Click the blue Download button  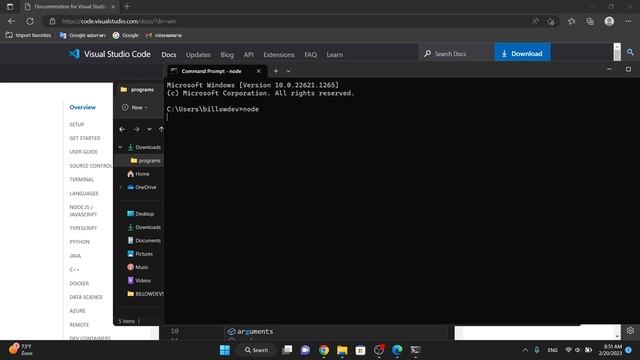pyautogui.click(x=522, y=53)
